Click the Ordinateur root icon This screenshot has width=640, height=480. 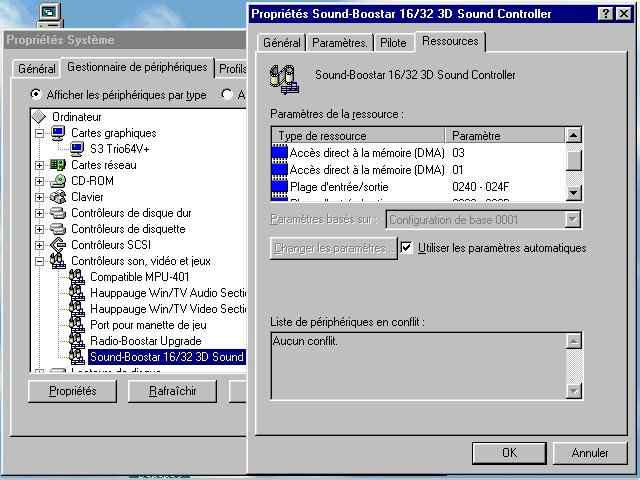(x=39, y=117)
